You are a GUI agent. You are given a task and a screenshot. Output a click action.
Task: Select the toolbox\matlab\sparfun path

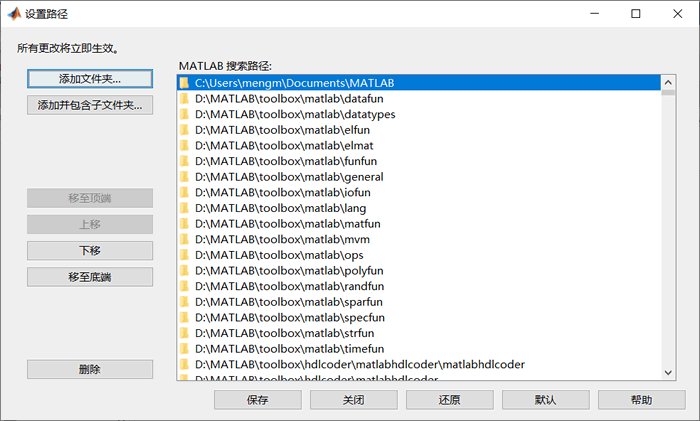pyautogui.click(x=419, y=302)
